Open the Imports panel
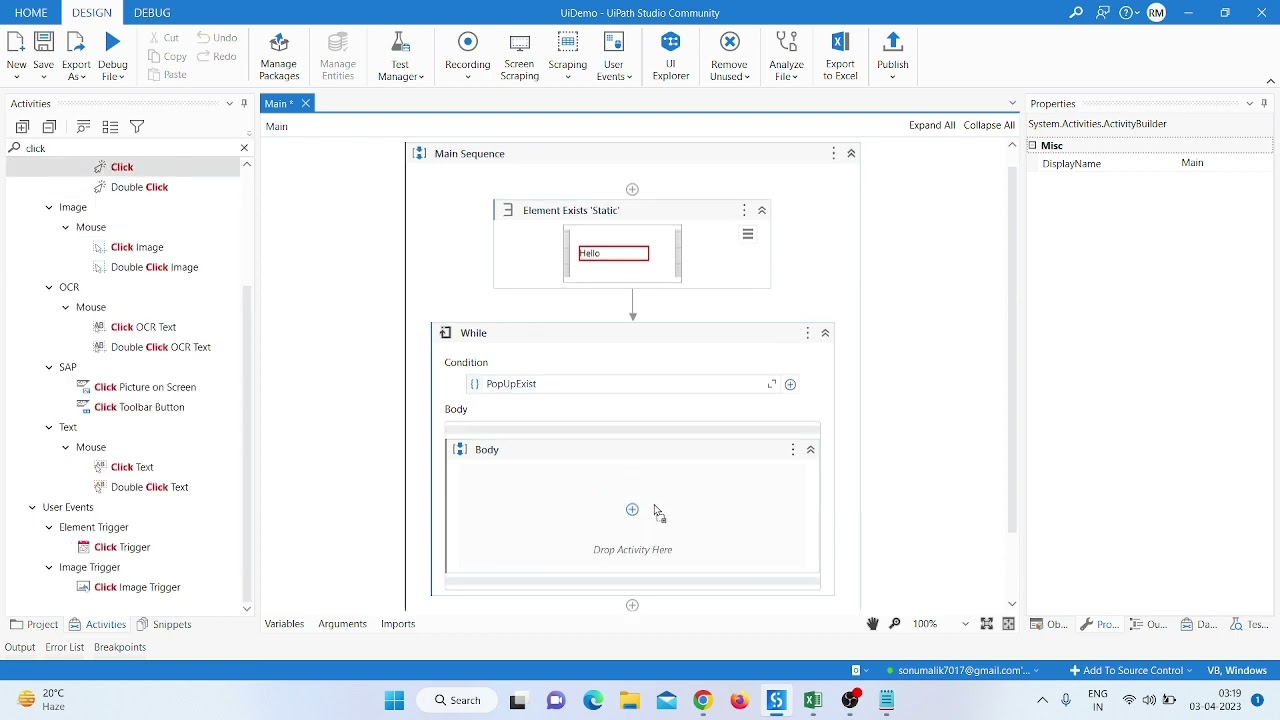The height and width of the screenshot is (720, 1280). coord(398,624)
